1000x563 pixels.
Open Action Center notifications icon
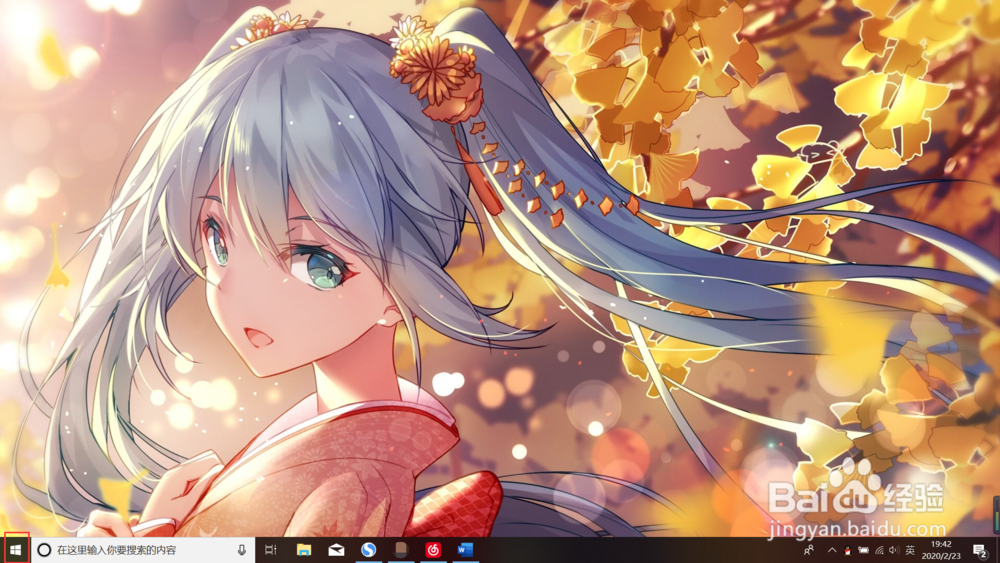coord(980,550)
